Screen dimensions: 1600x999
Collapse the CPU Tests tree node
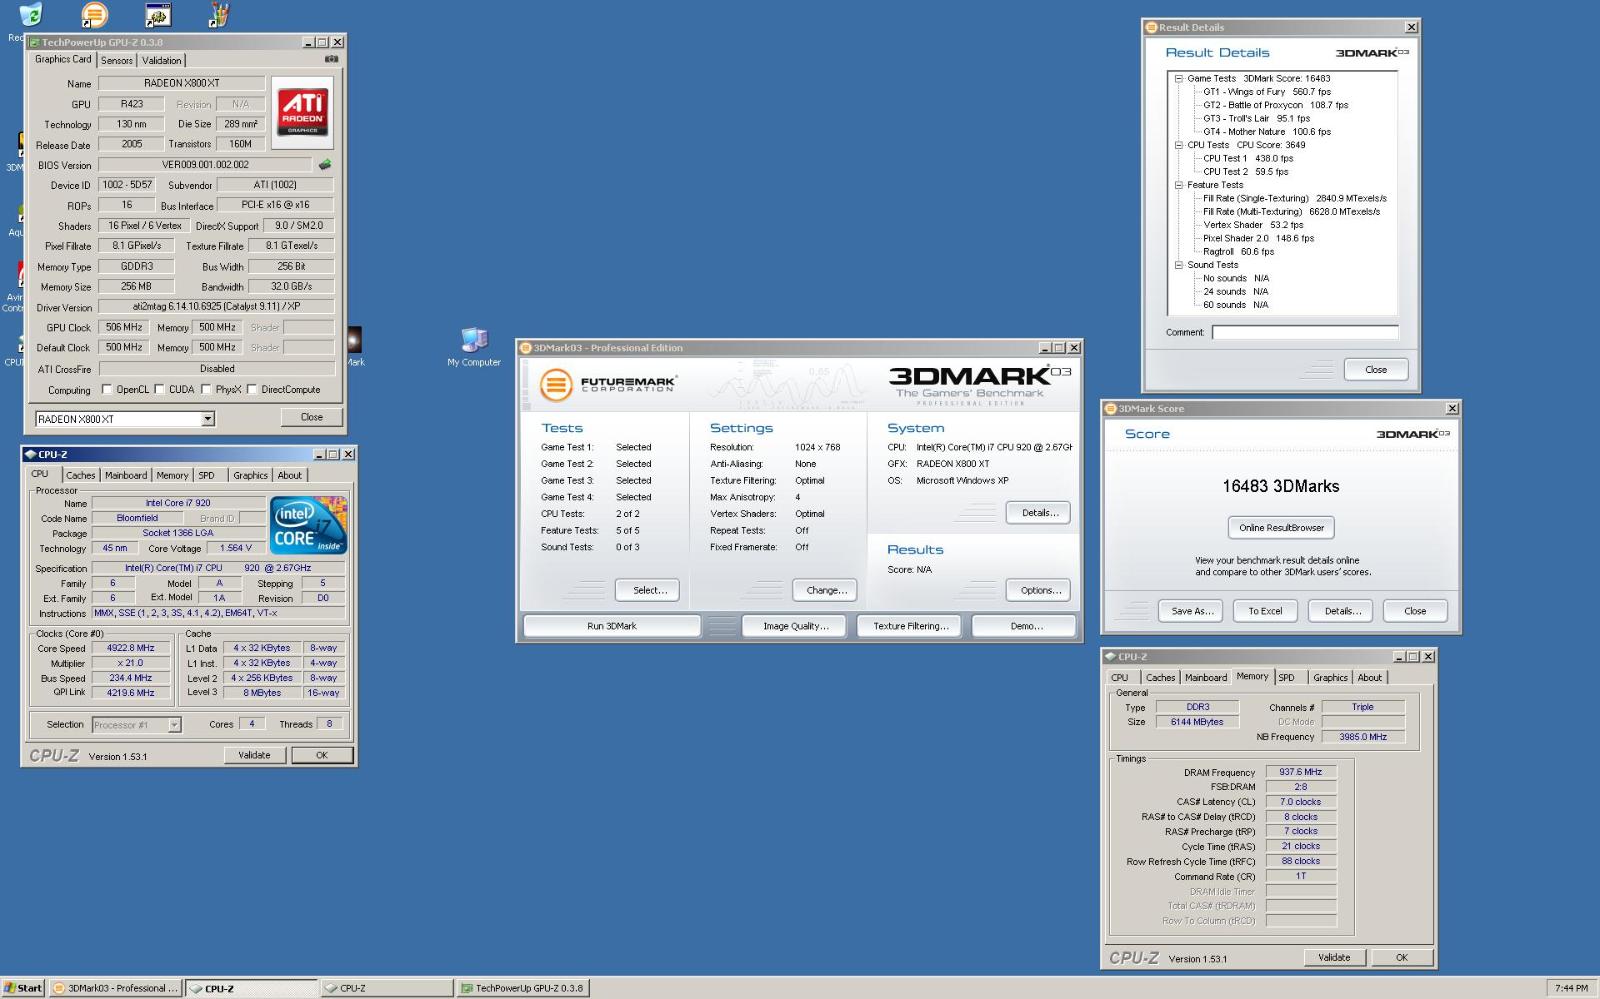[1178, 145]
